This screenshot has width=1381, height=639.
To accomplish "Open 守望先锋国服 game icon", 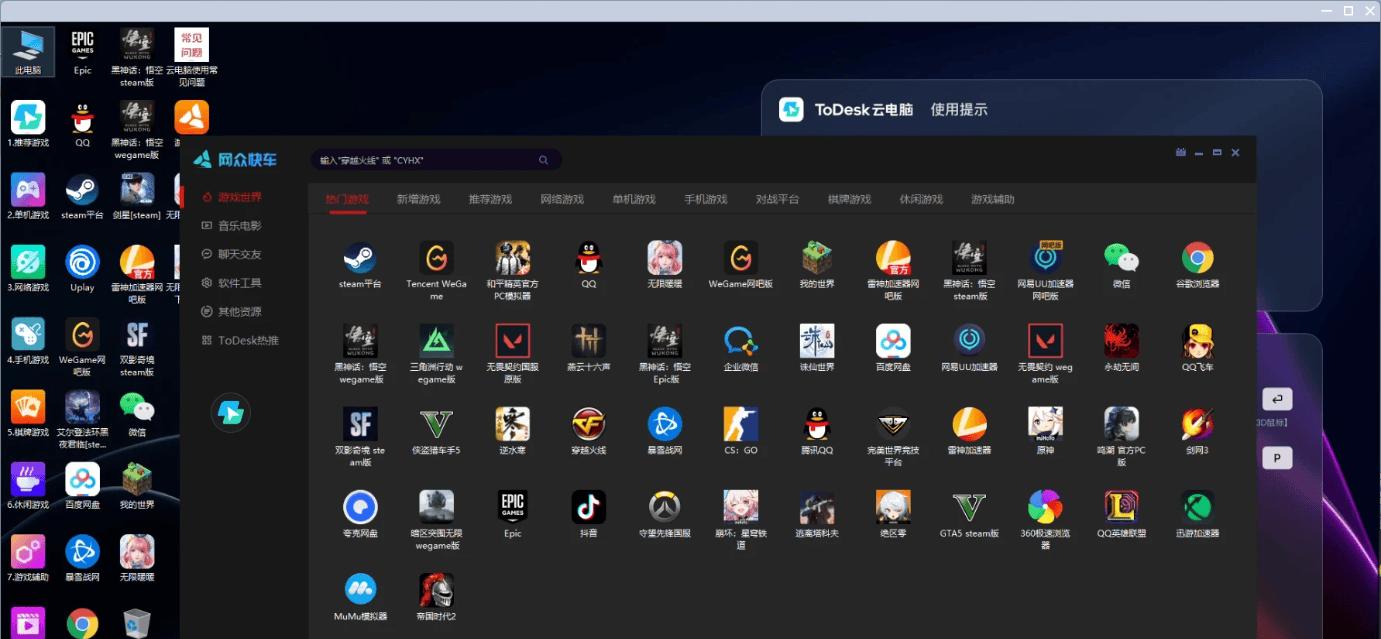I will (665, 507).
